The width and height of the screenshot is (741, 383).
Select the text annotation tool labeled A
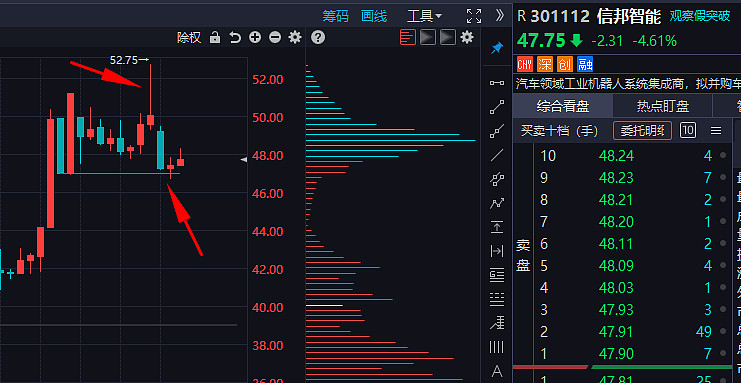point(497,371)
